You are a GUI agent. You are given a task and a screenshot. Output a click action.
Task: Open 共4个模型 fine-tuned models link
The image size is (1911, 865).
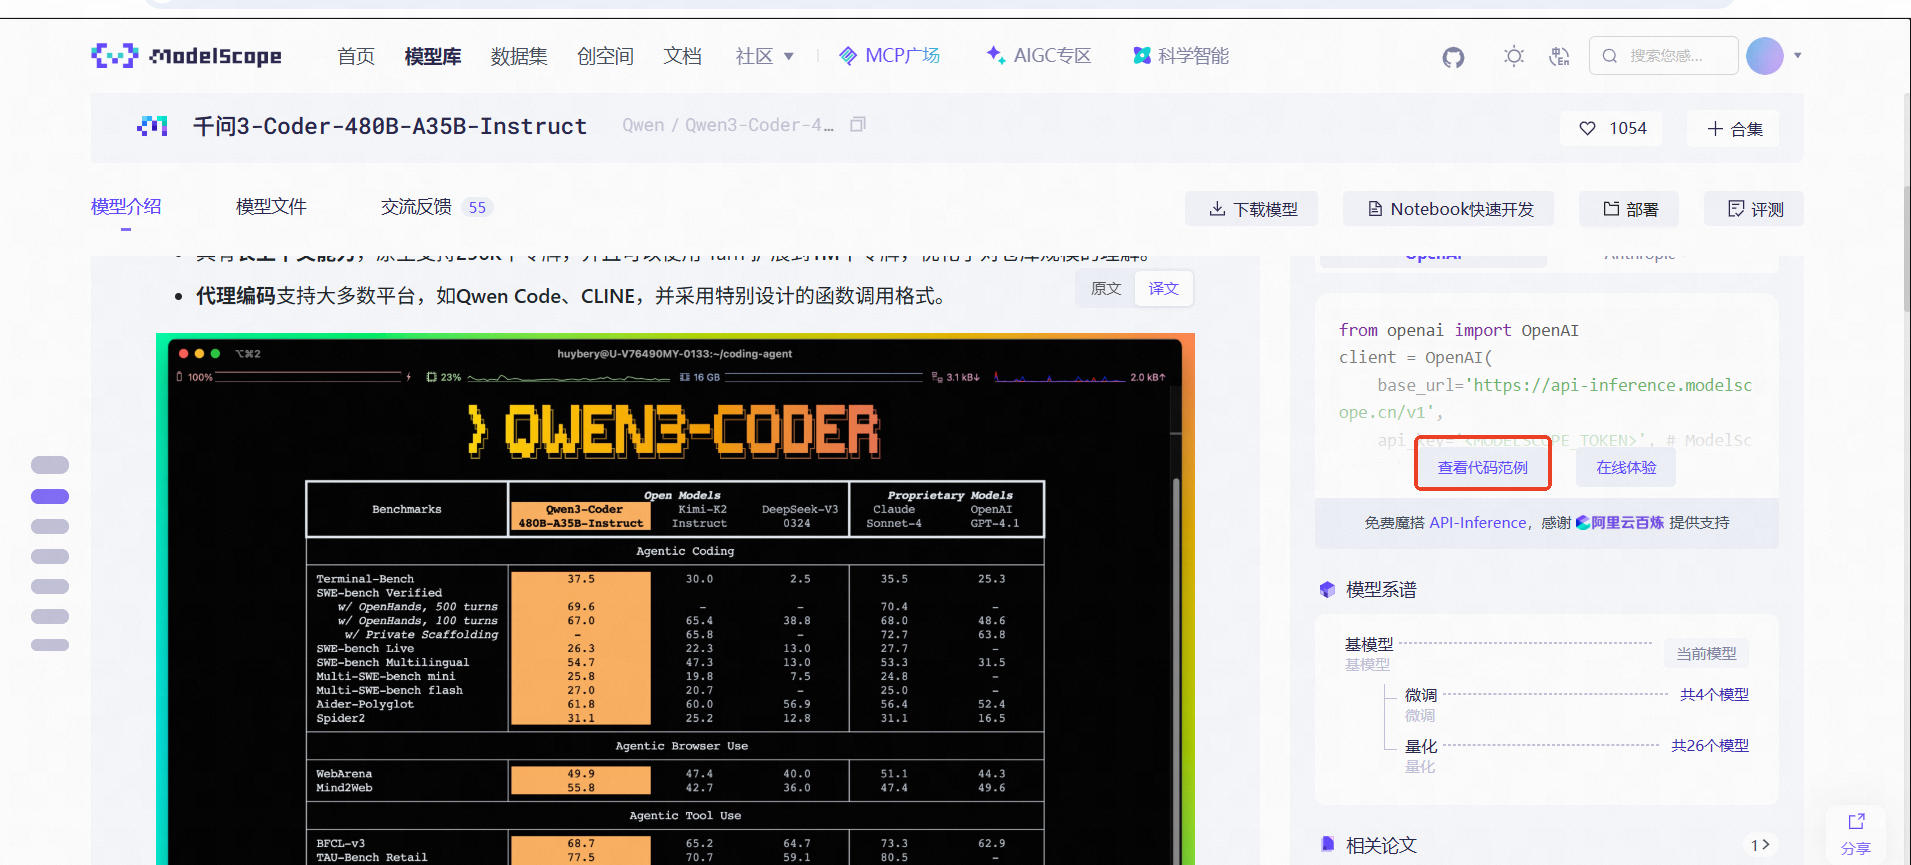tap(1714, 694)
